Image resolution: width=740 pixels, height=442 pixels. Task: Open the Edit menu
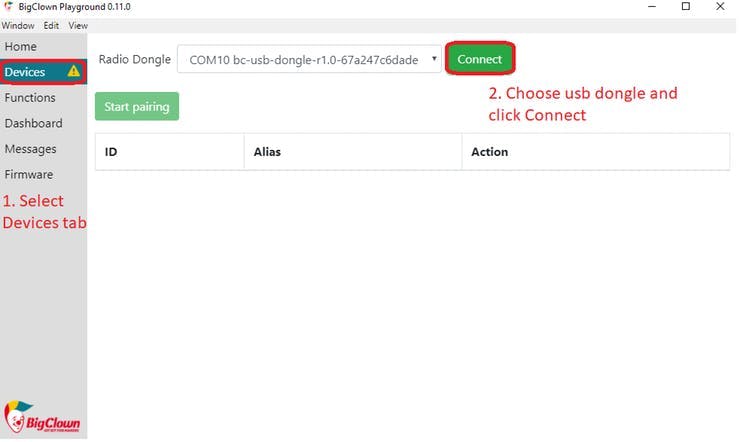(51, 25)
